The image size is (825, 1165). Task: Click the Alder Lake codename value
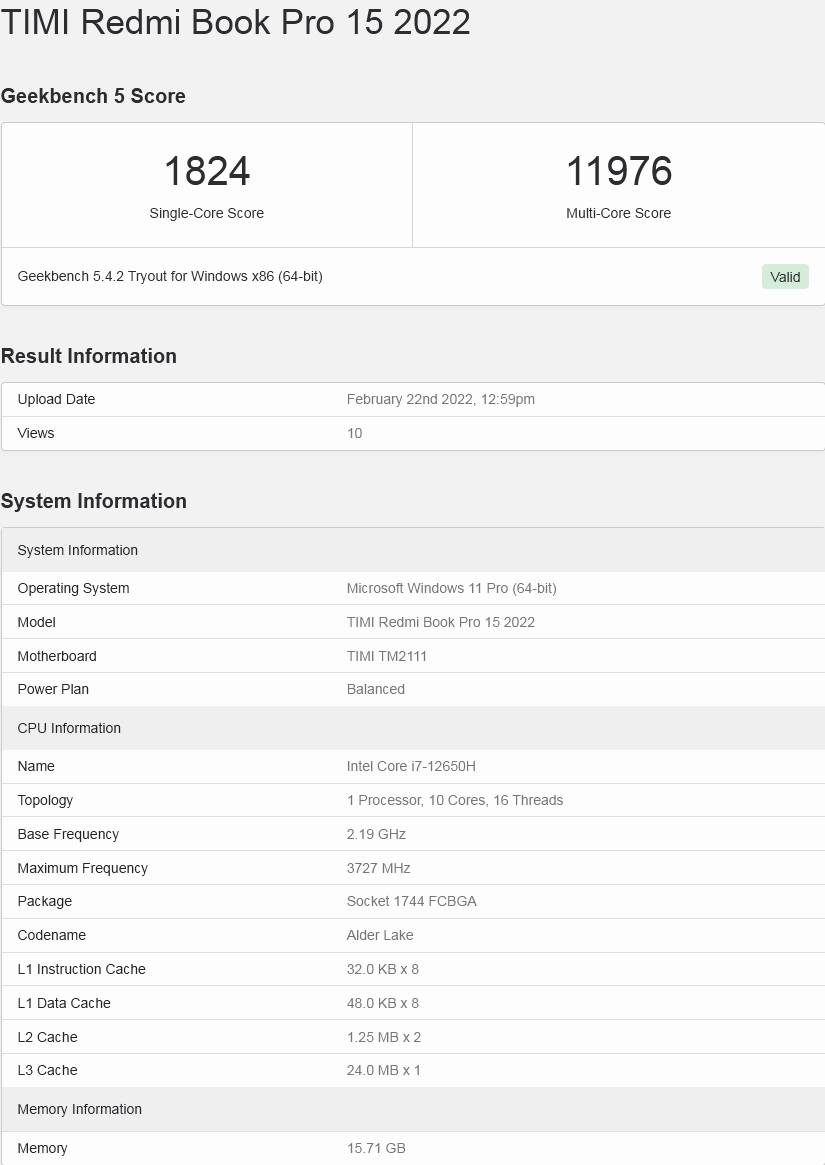pyautogui.click(x=380, y=935)
